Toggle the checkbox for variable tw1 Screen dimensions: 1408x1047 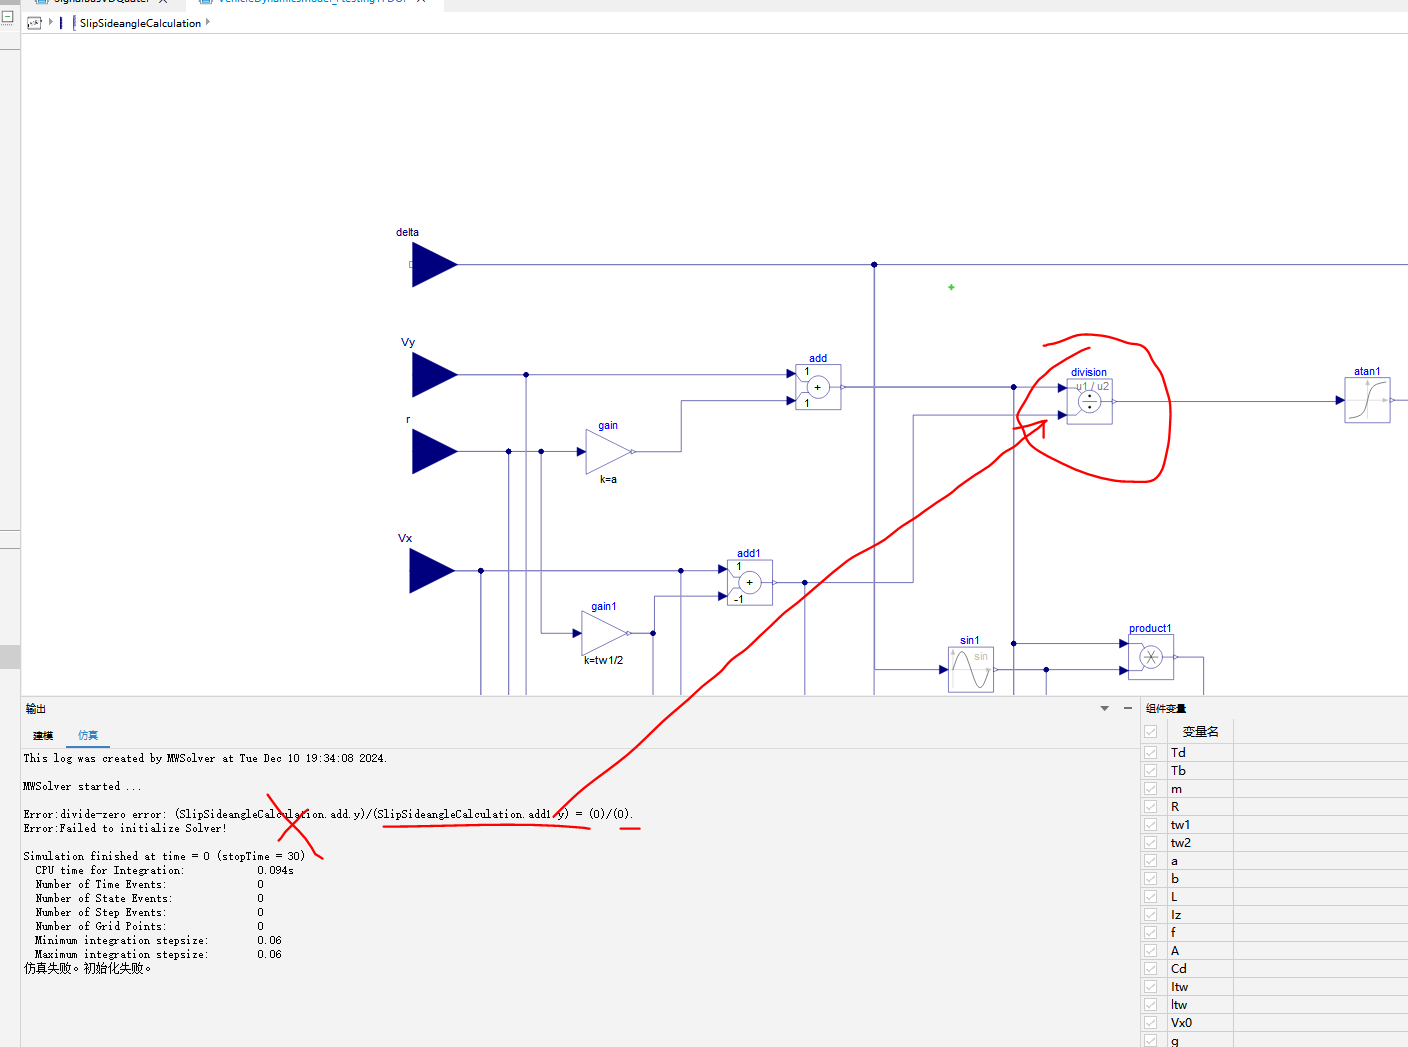point(1151,825)
